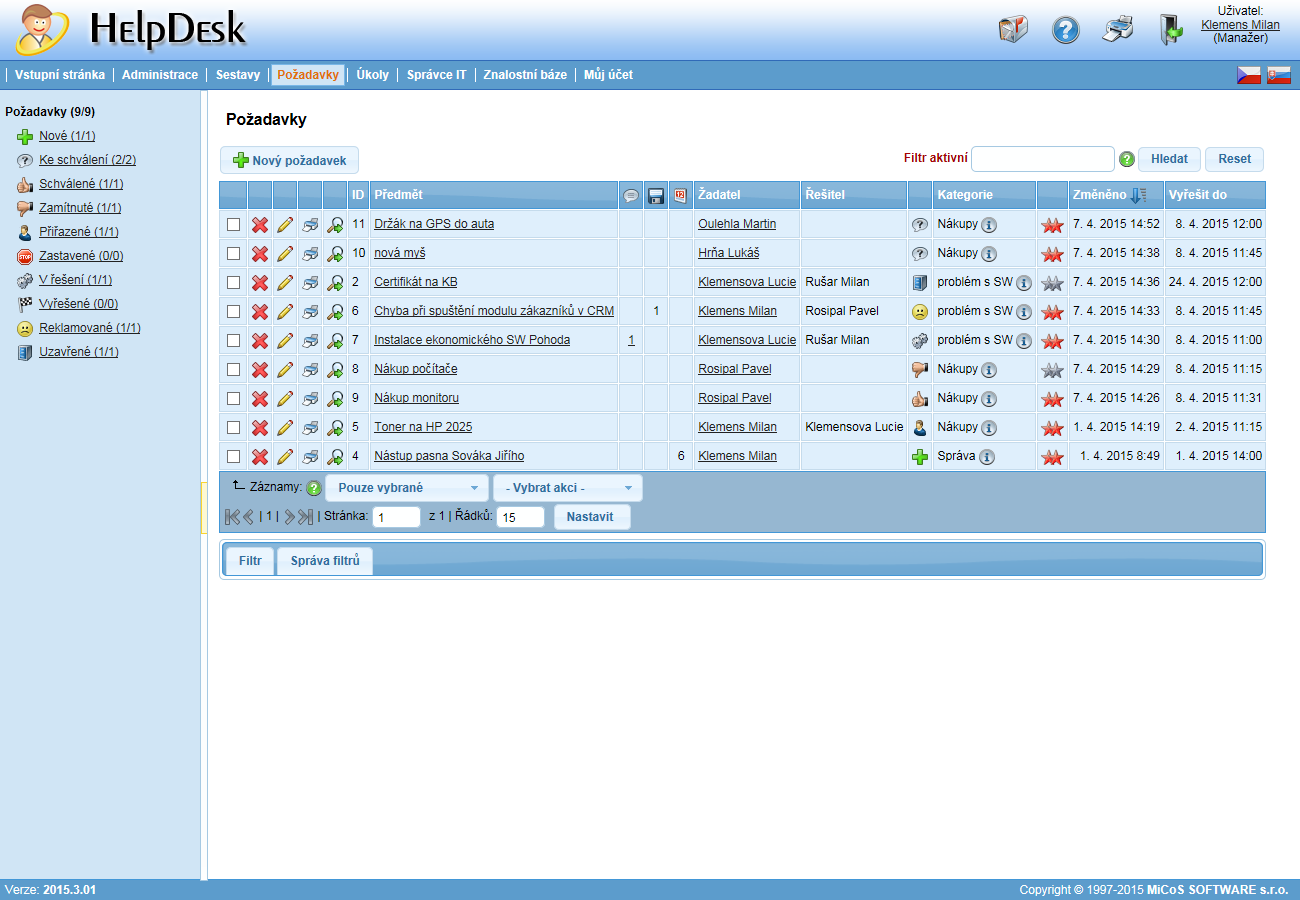Viewport: 1300px width, 900px height.
Task: Open the mailbox icon in the header
Action: [x=1013, y=29]
